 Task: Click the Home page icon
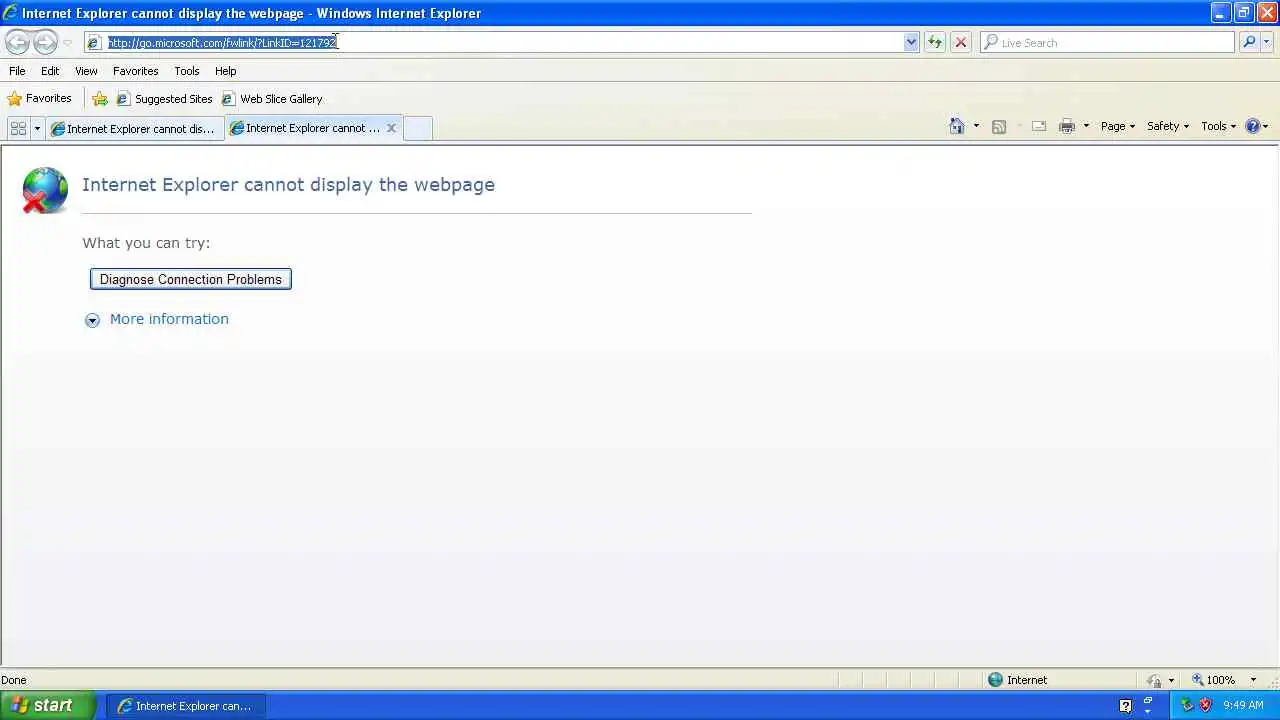(957, 126)
